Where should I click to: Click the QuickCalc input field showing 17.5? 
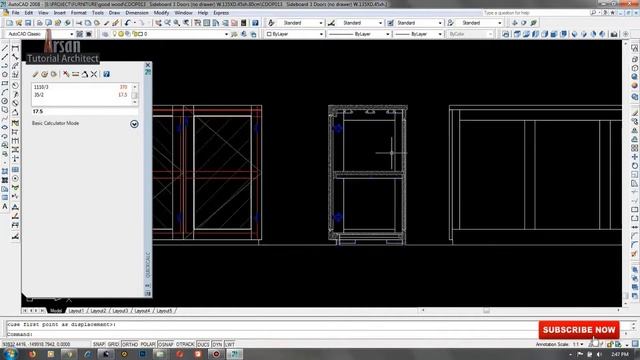[x=84, y=111]
